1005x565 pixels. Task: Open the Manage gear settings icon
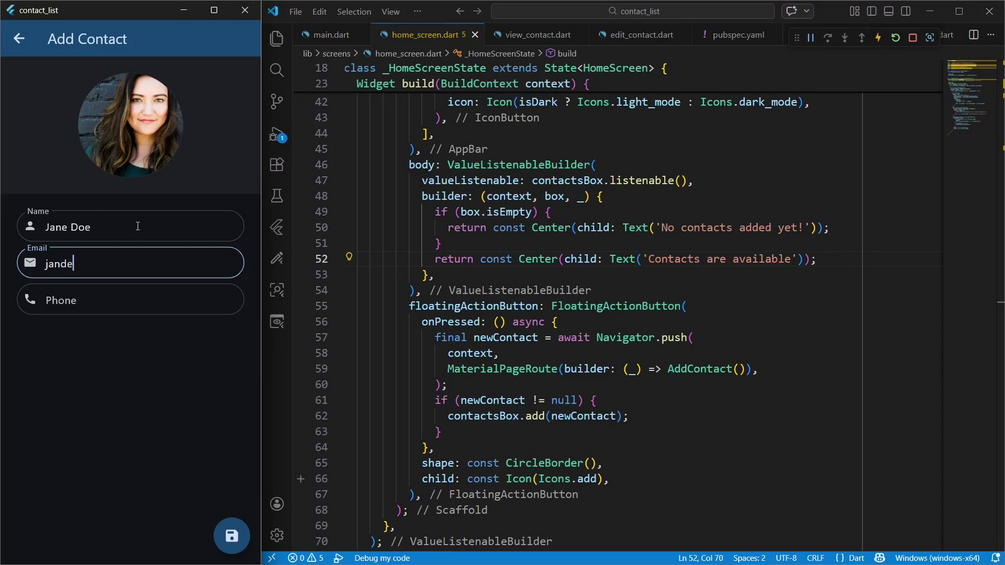point(277,535)
